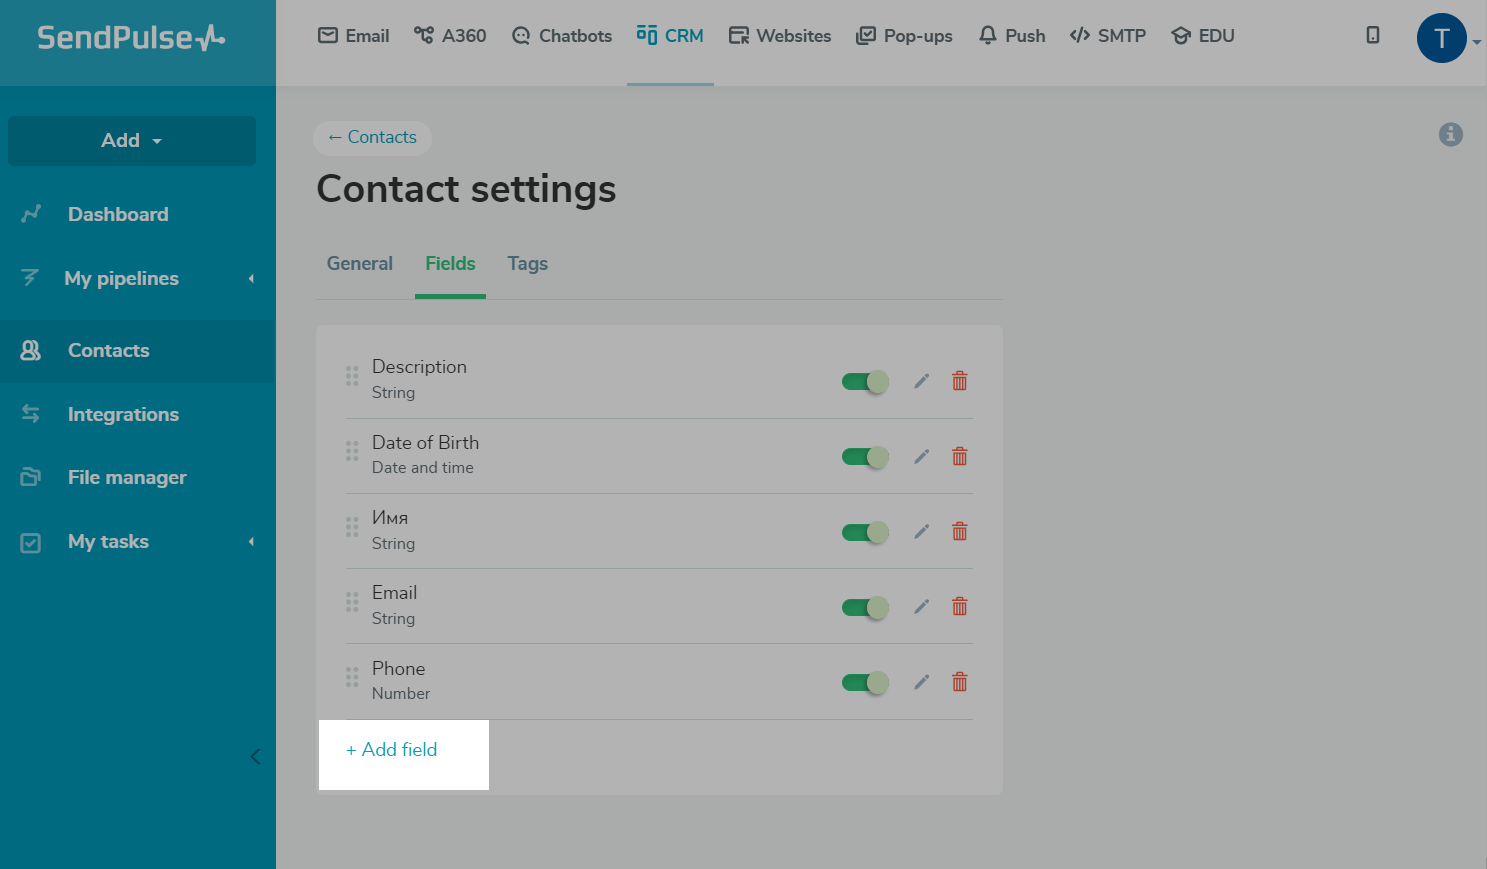Click the Add field link
This screenshot has height=869, width=1487.
click(x=392, y=750)
